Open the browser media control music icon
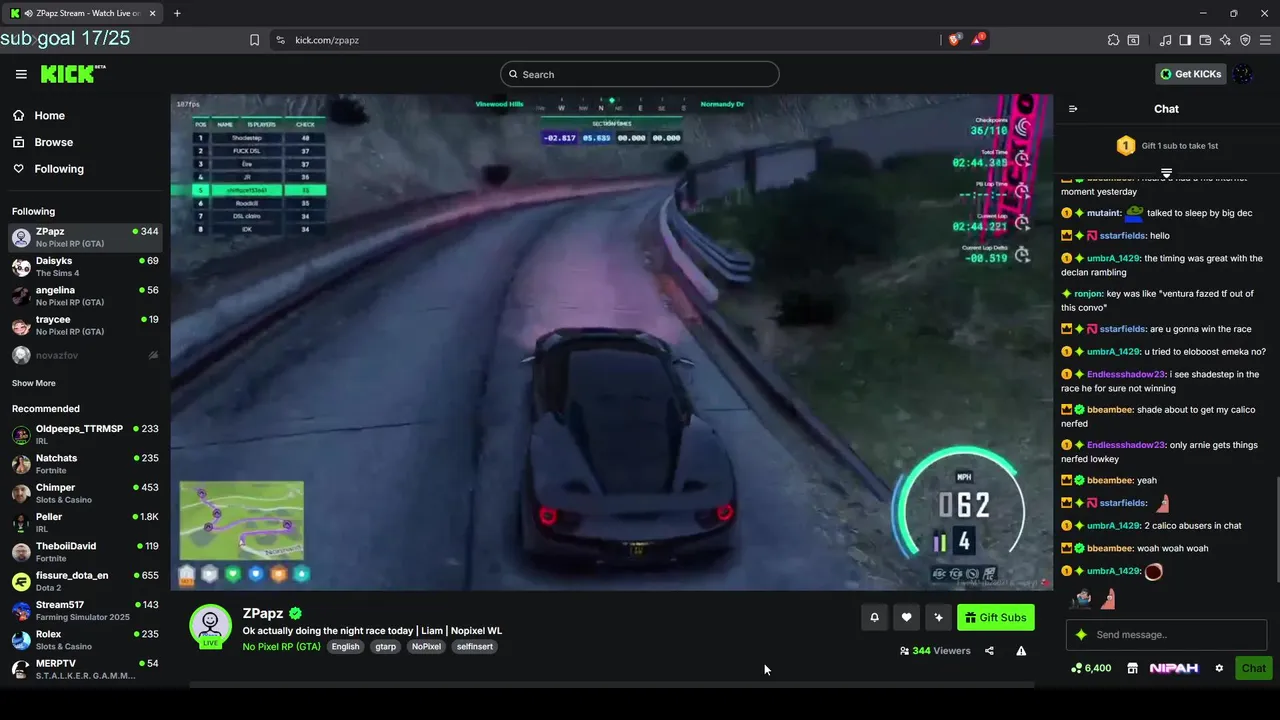 click(x=1165, y=40)
